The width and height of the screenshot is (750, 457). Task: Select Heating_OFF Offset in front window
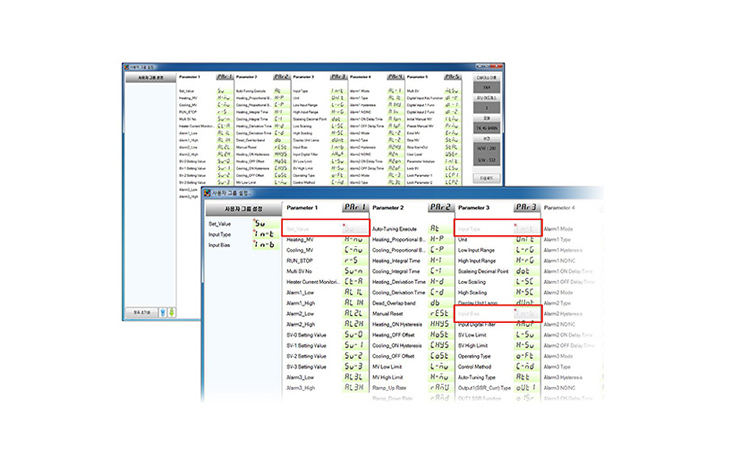pos(393,335)
